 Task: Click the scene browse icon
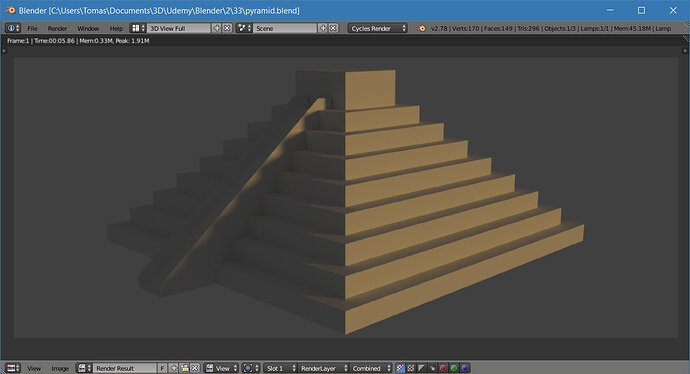tap(244, 28)
